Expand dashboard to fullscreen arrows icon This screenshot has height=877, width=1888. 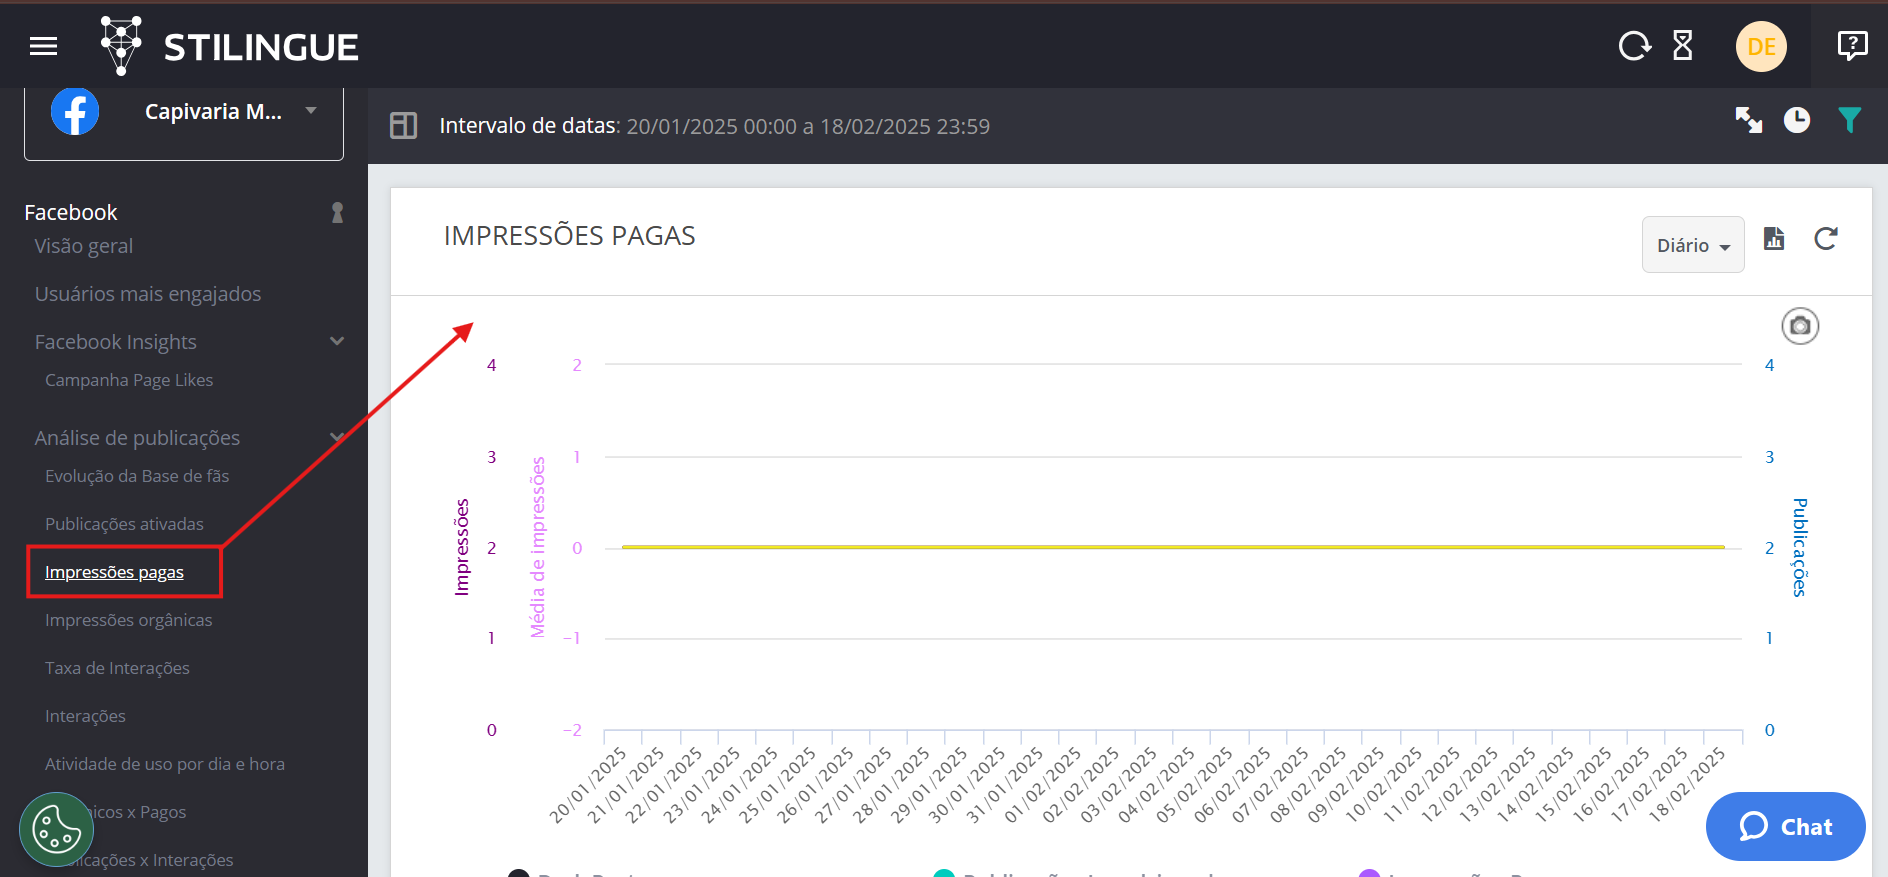click(1749, 120)
